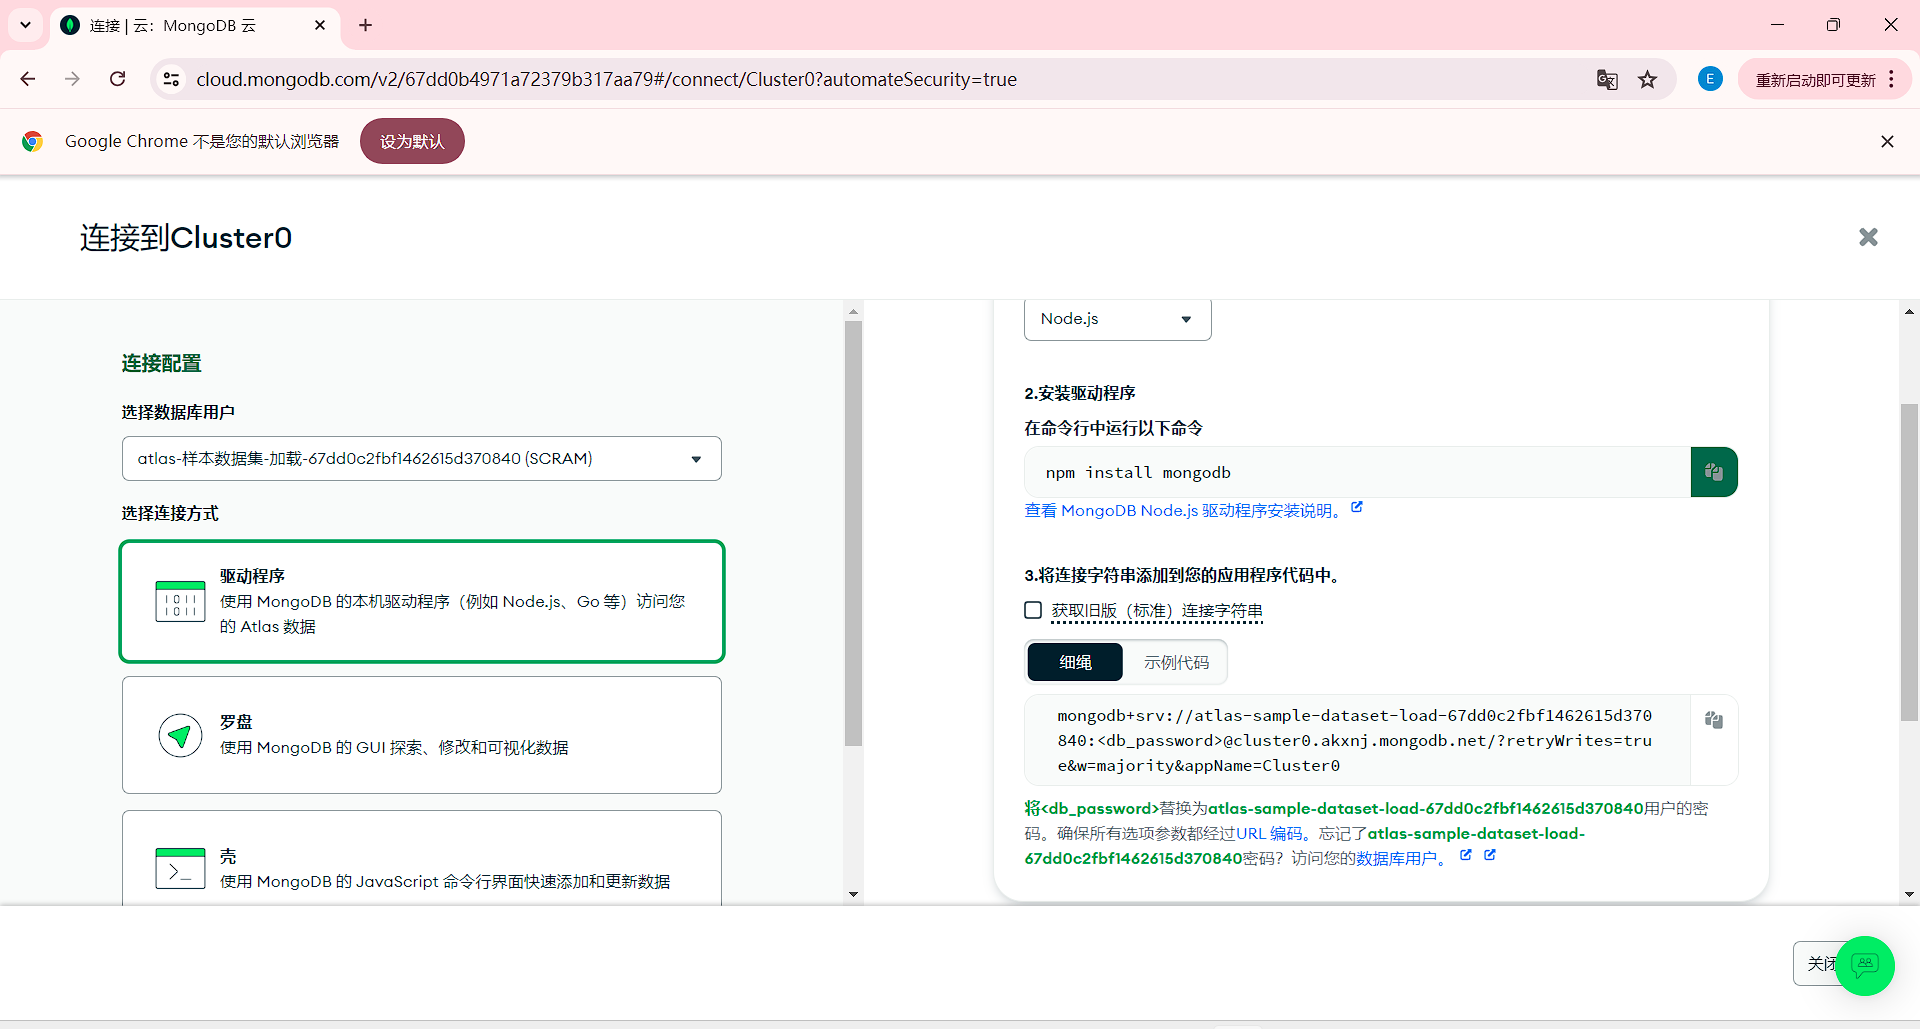Click the left panel scrollbar thumb
This screenshot has width=1920, height=1029.
(x=853, y=534)
